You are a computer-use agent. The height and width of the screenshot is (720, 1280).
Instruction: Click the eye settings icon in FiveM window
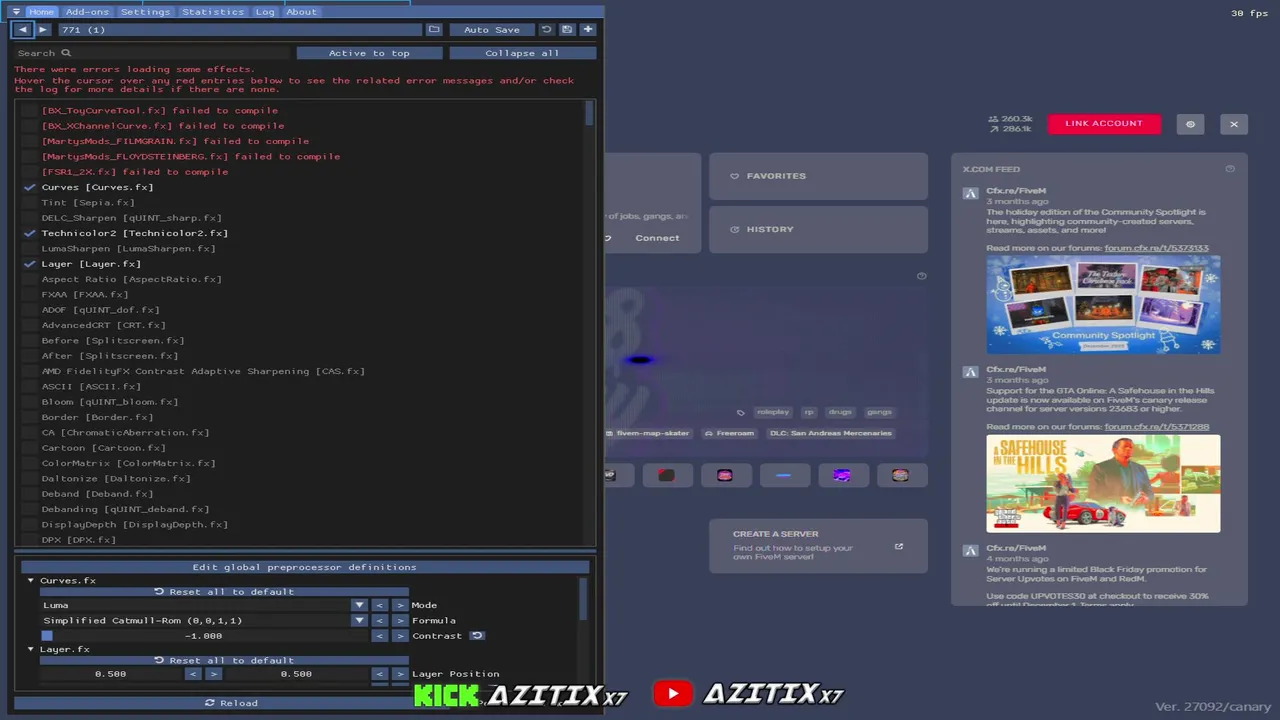[x=1190, y=124]
